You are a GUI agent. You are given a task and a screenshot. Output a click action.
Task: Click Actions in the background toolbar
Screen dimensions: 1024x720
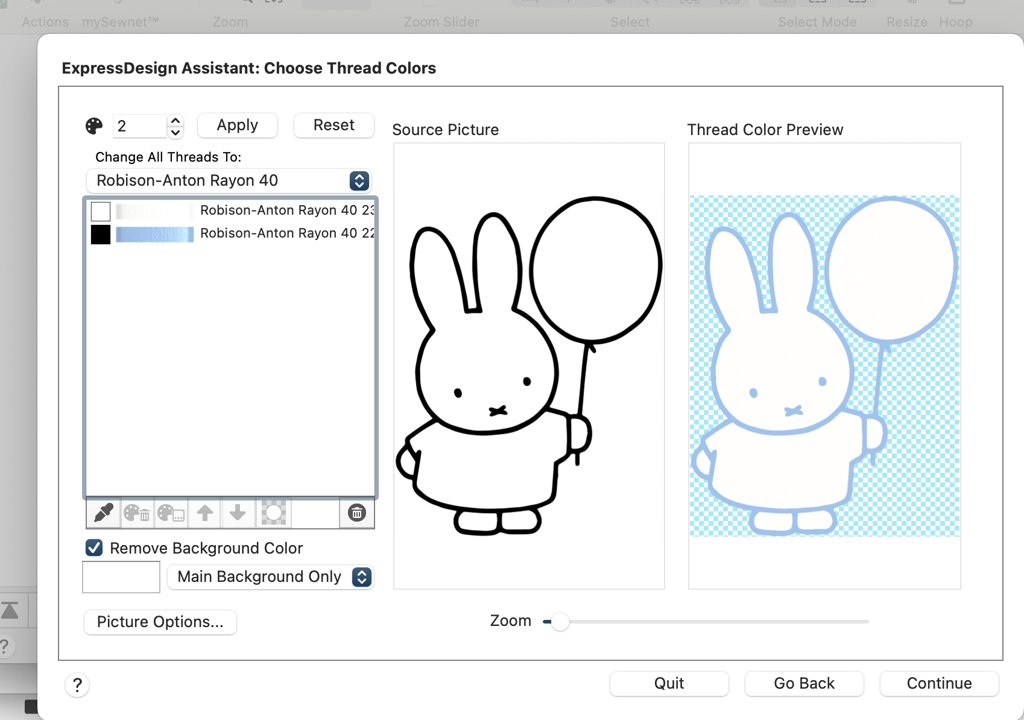tap(45, 22)
